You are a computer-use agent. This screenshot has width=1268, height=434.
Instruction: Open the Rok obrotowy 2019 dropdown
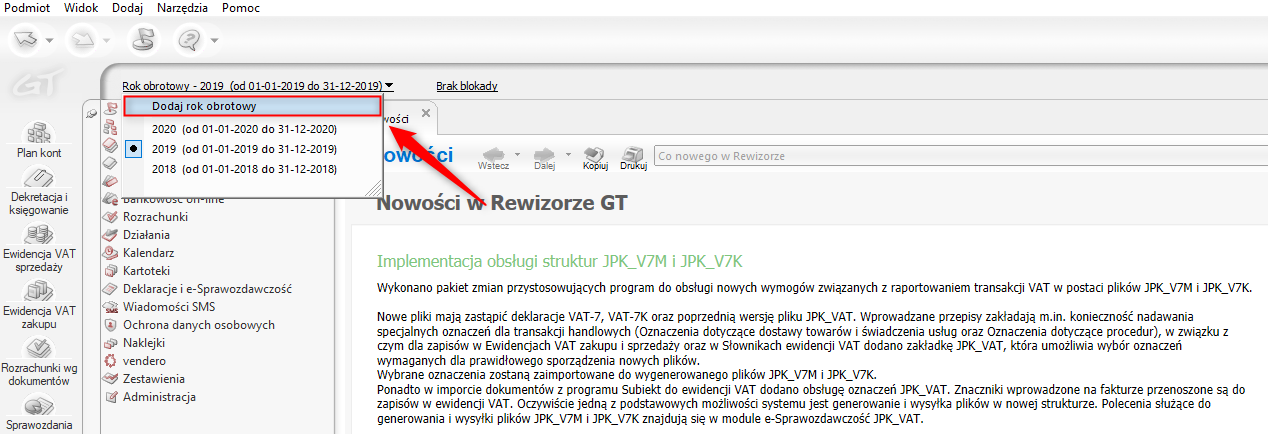pos(258,86)
